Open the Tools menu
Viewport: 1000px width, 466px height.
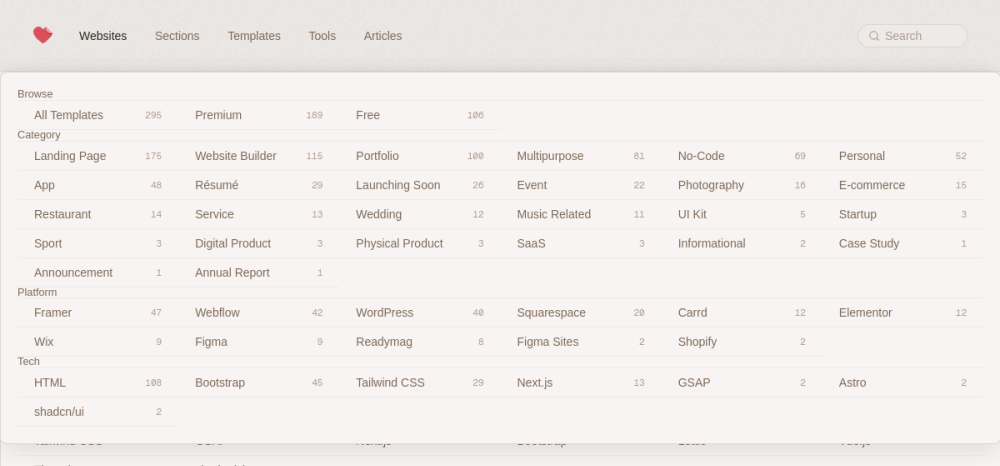coord(322,36)
